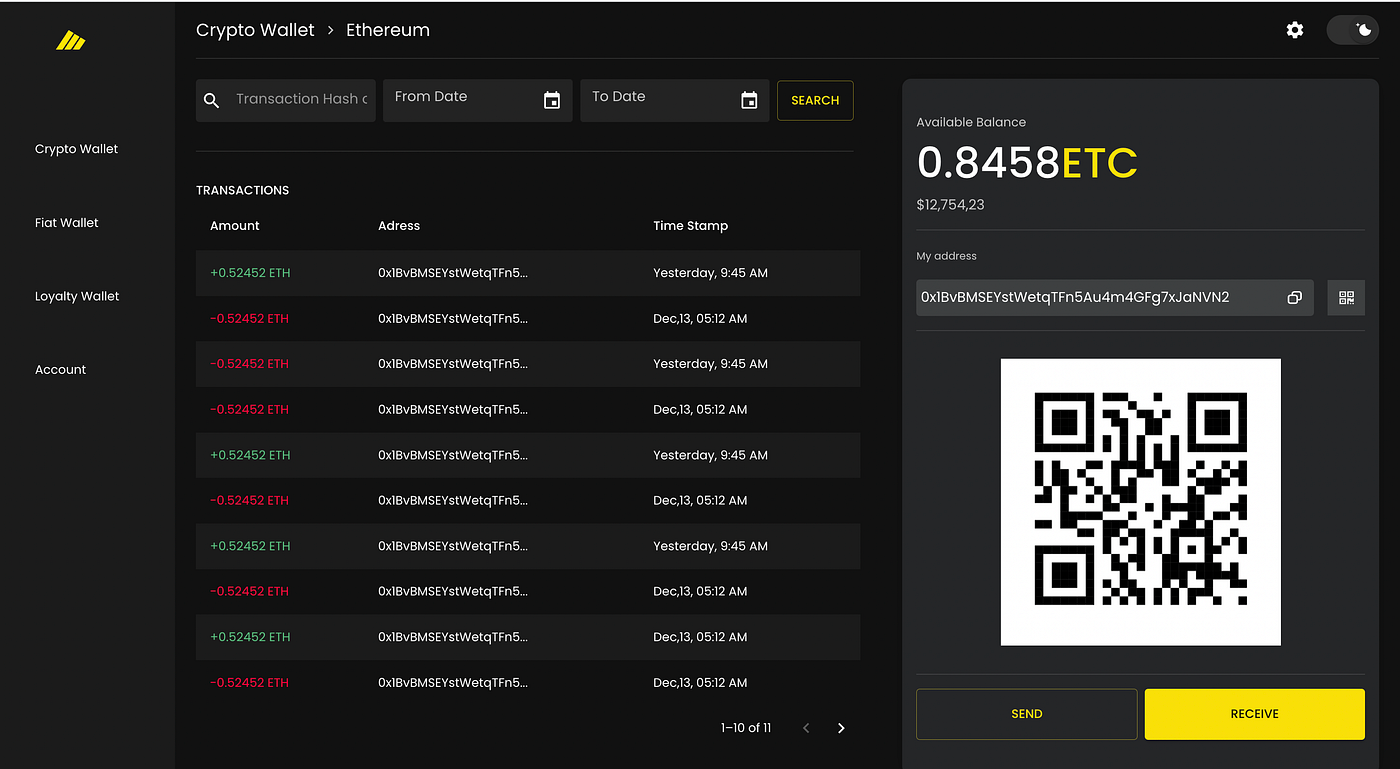Click the Time Stamp column header
Viewport: 1400px width, 769px height.
[x=691, y=226]
